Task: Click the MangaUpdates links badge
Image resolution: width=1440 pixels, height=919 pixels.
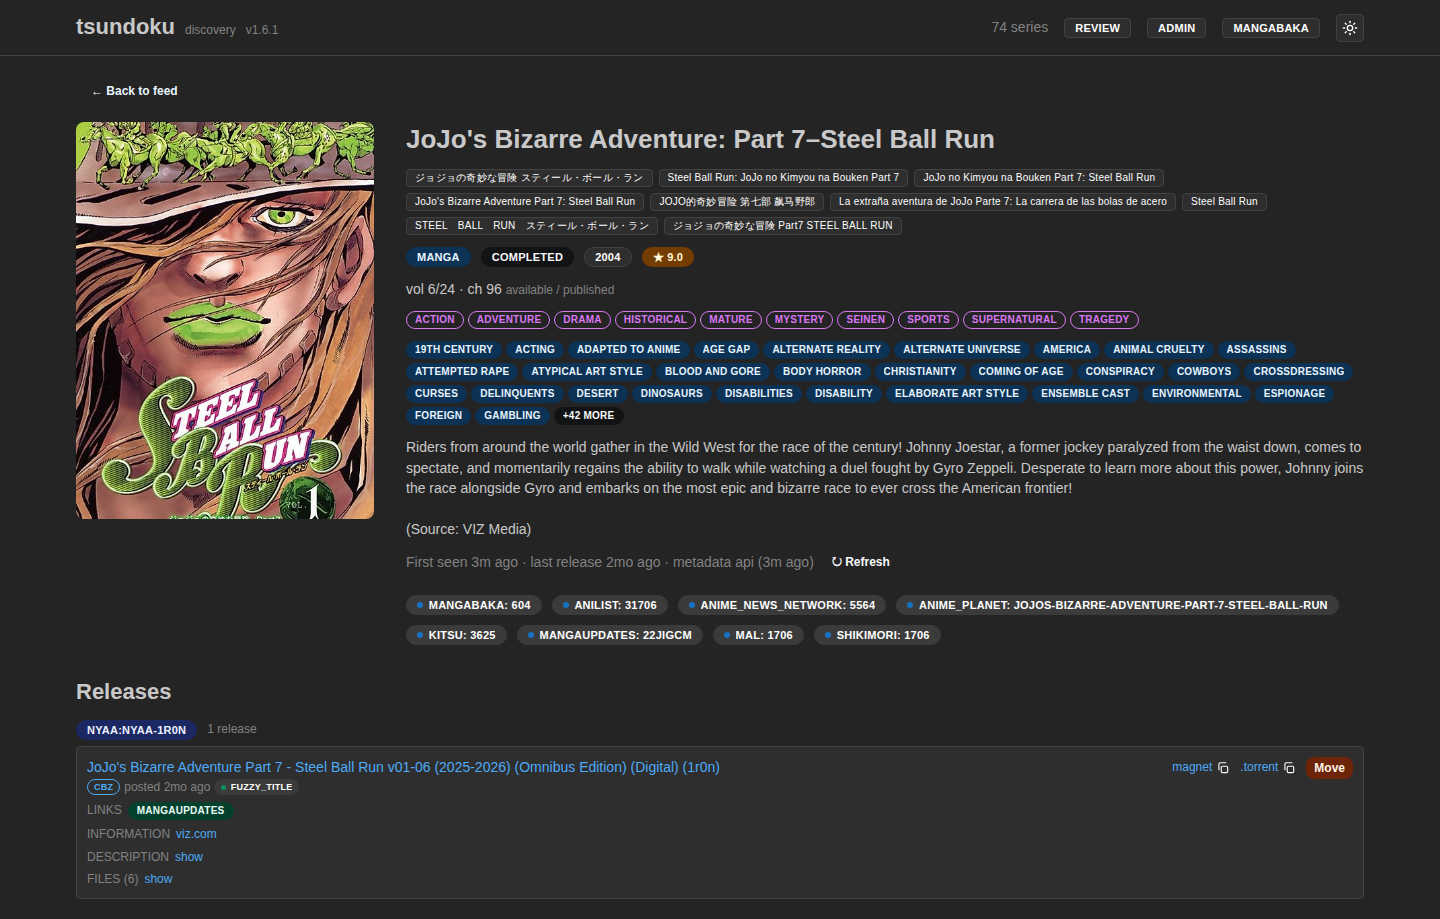Action: pos(180,811)
